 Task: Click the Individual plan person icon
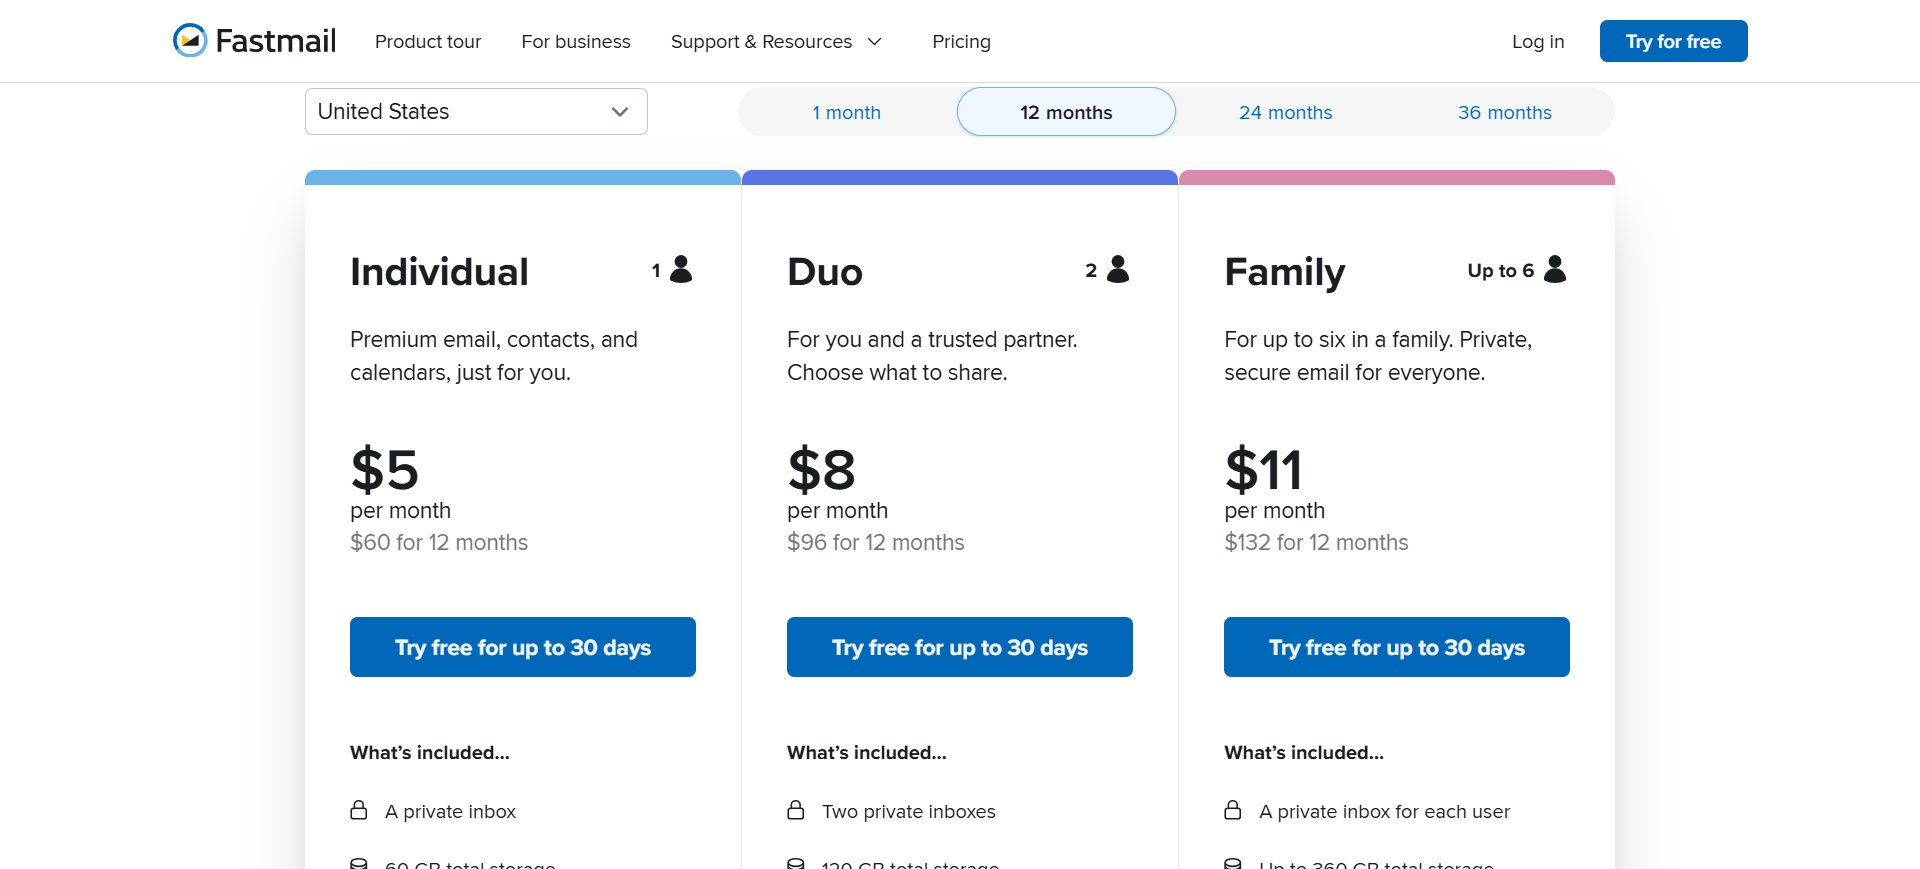pos(681,269)
